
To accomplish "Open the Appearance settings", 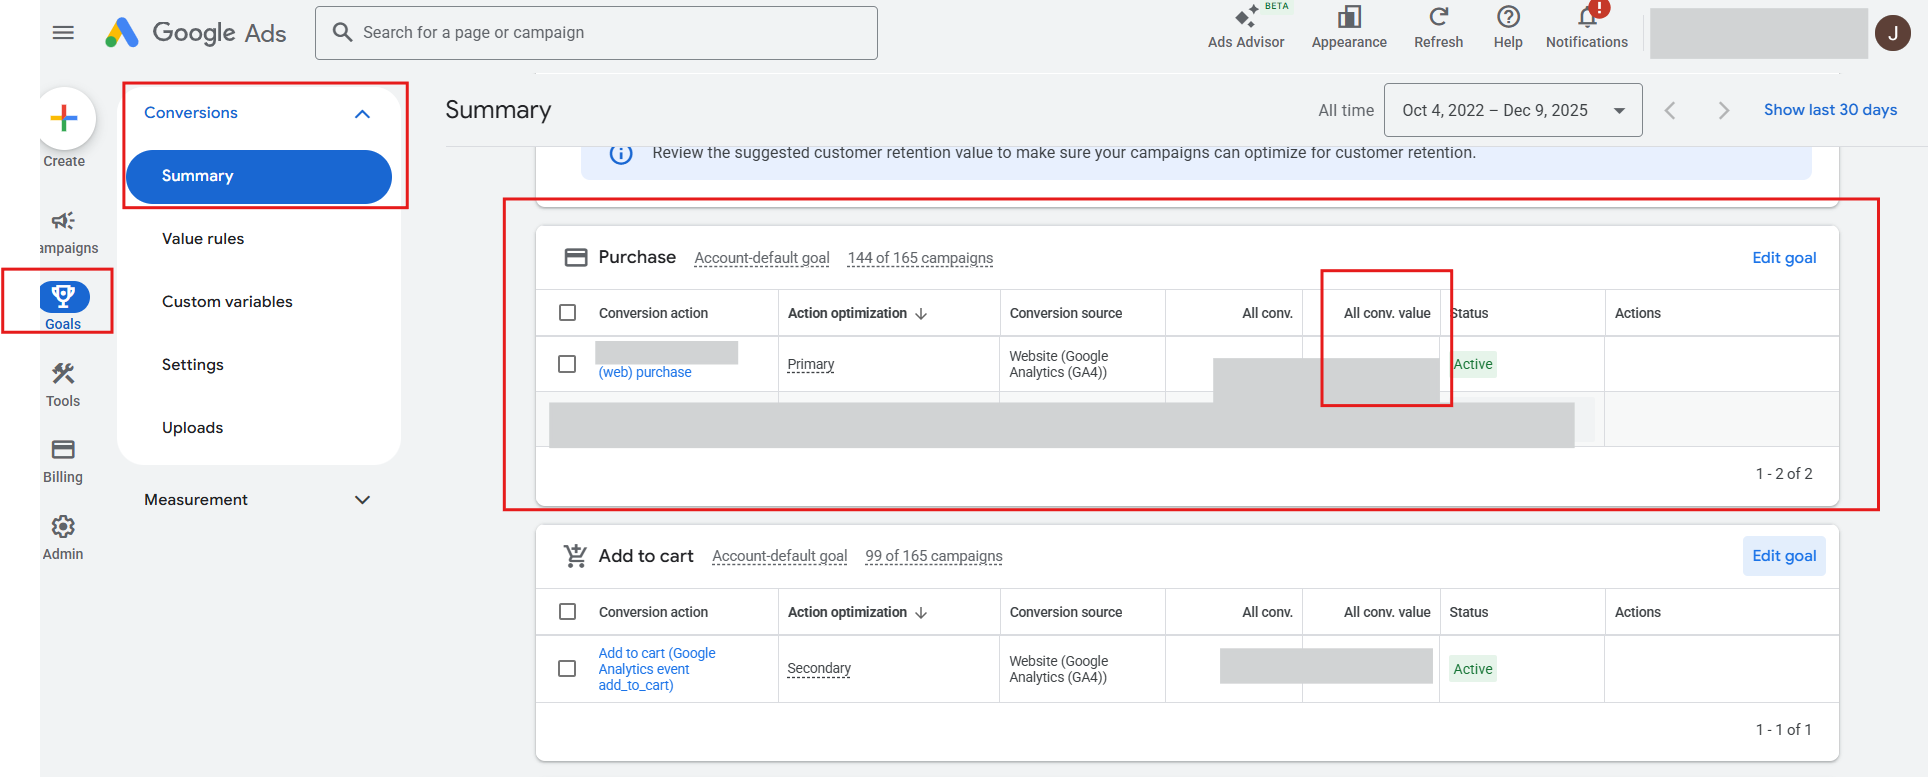I will 1349,27.
